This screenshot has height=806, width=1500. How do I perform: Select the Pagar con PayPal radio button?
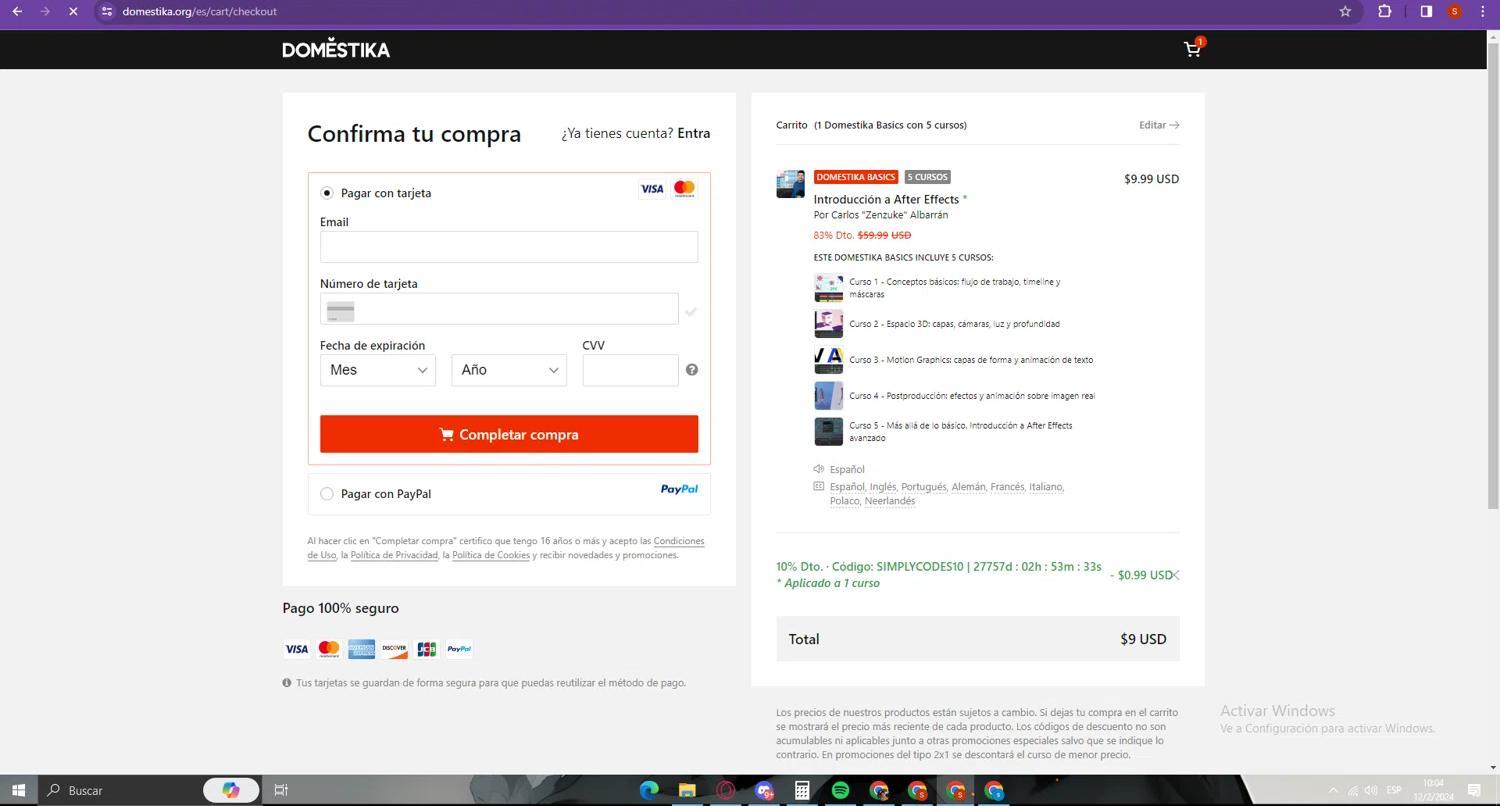tap(327, 494)
